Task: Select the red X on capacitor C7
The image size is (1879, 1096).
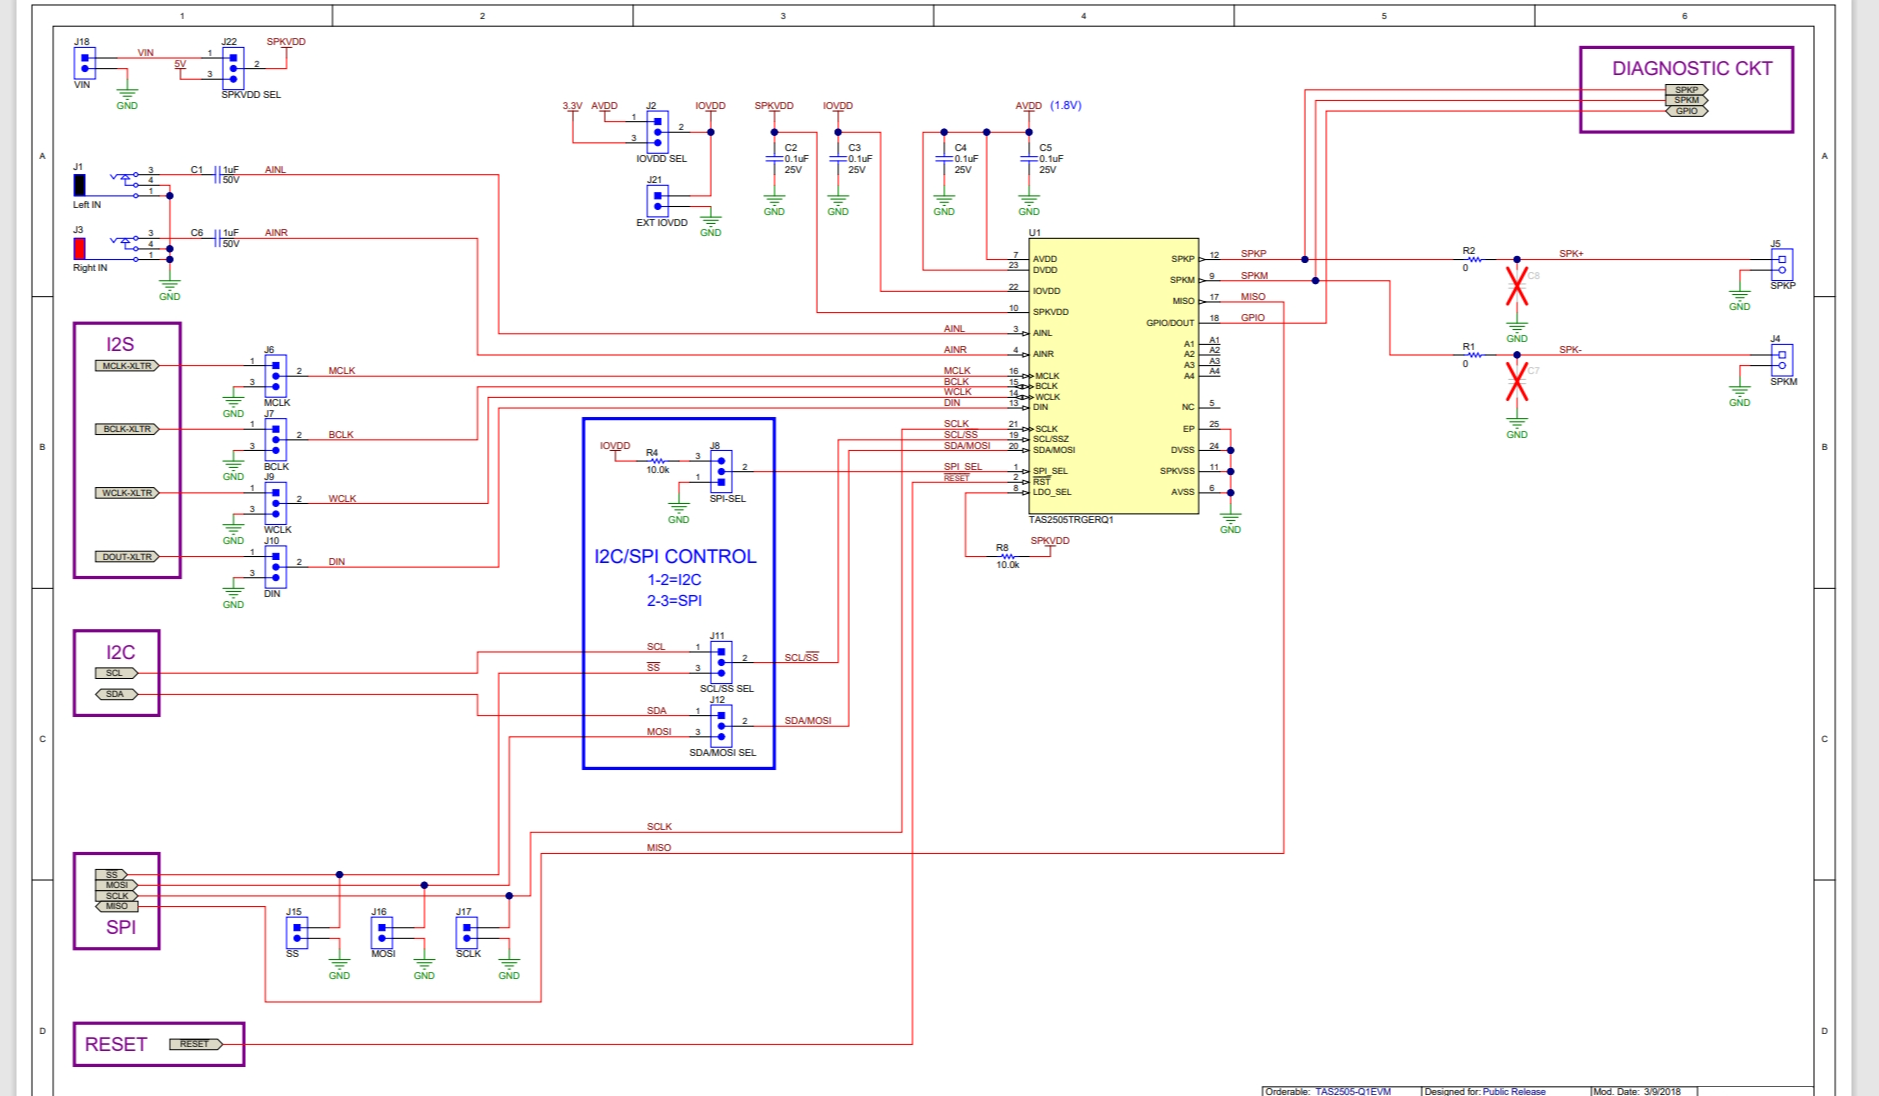Action: pos(1517,382)
